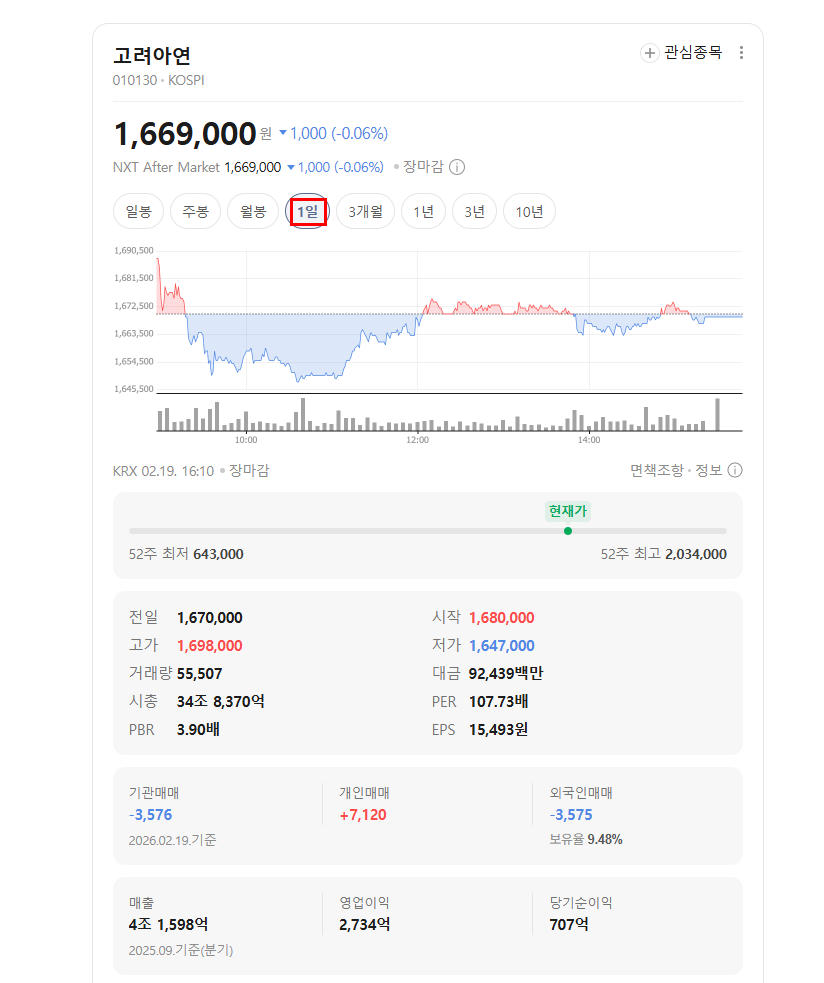Screen dimensions: 824x983
Task: Click the 1,690,500 price axis label
Action: click(134, 250)
